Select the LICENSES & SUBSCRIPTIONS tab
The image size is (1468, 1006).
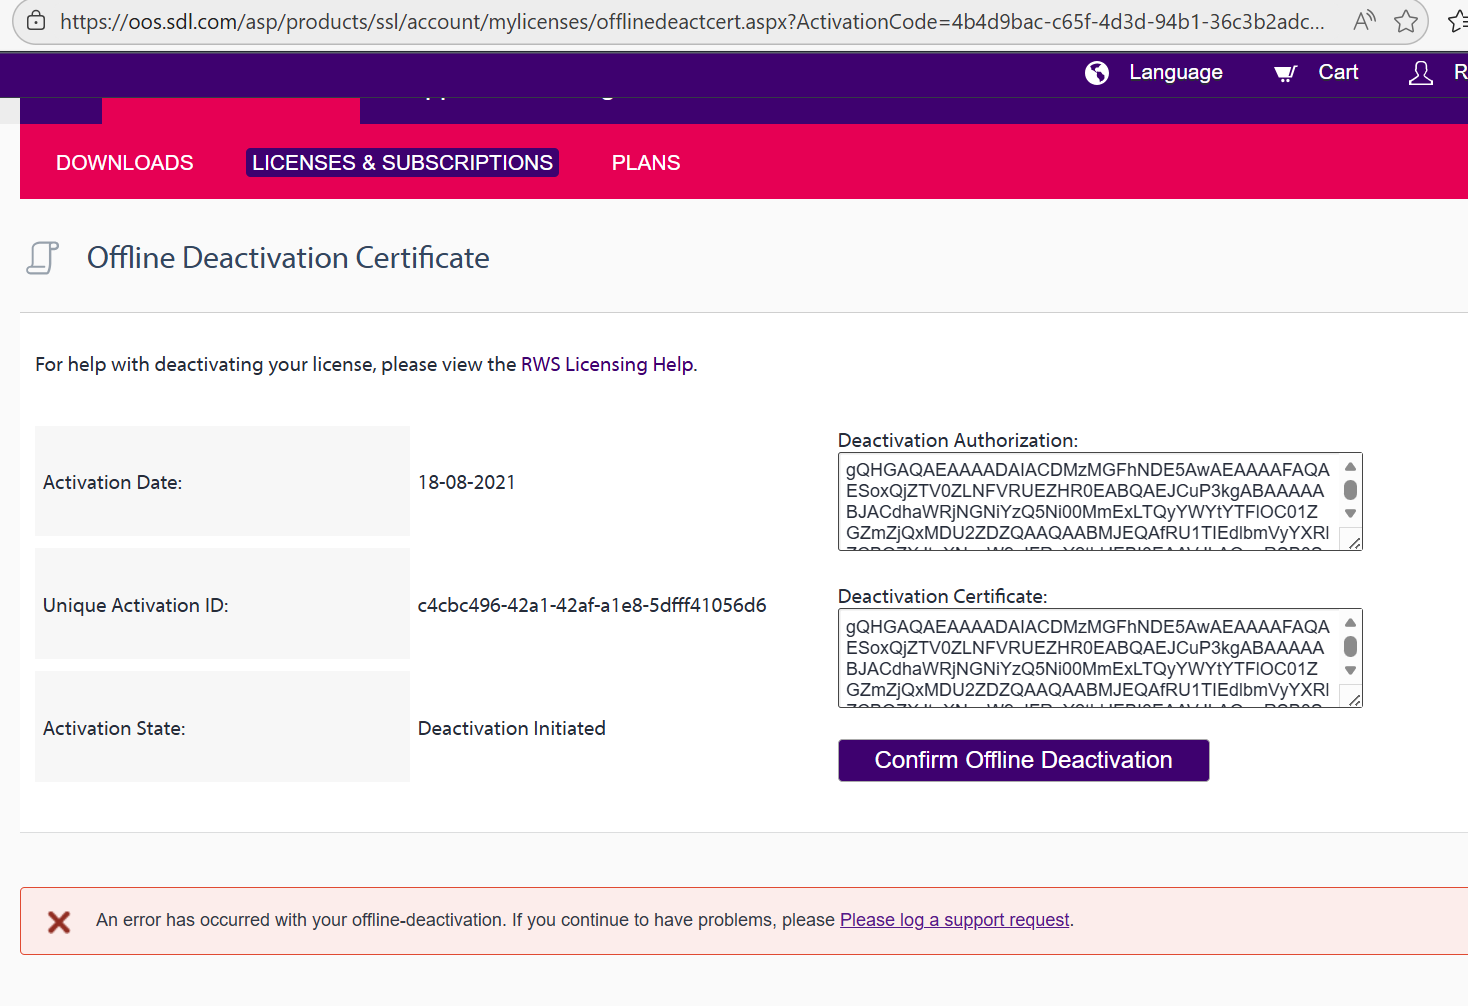coord(402,162)
